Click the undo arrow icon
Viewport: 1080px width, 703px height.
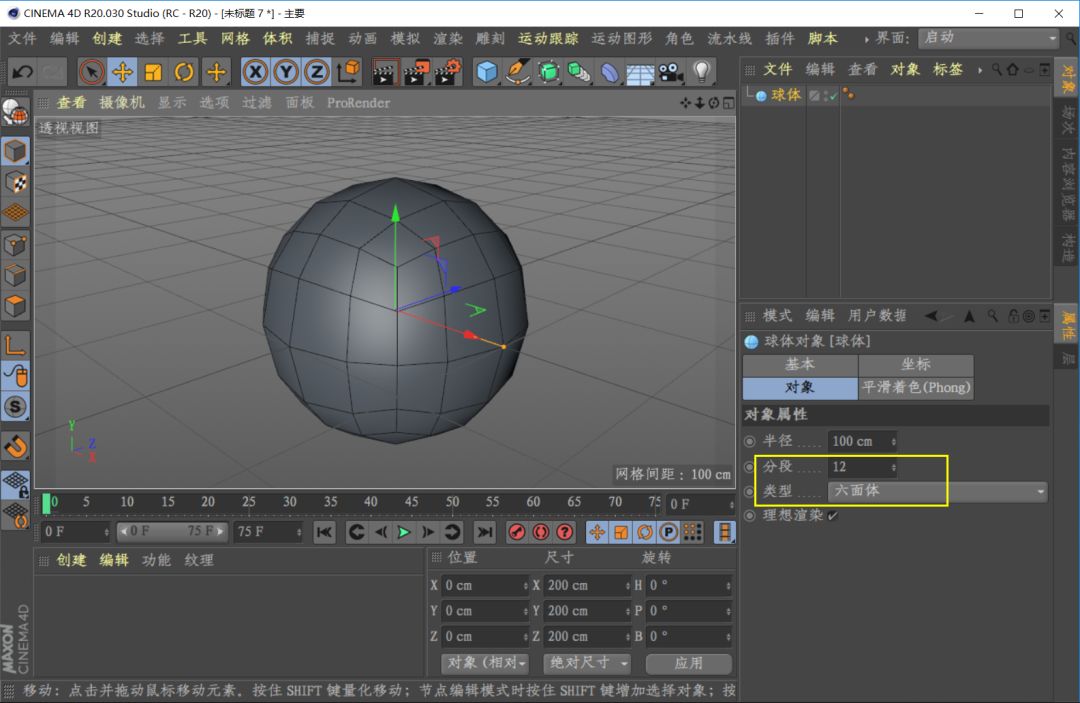point(22,72)
